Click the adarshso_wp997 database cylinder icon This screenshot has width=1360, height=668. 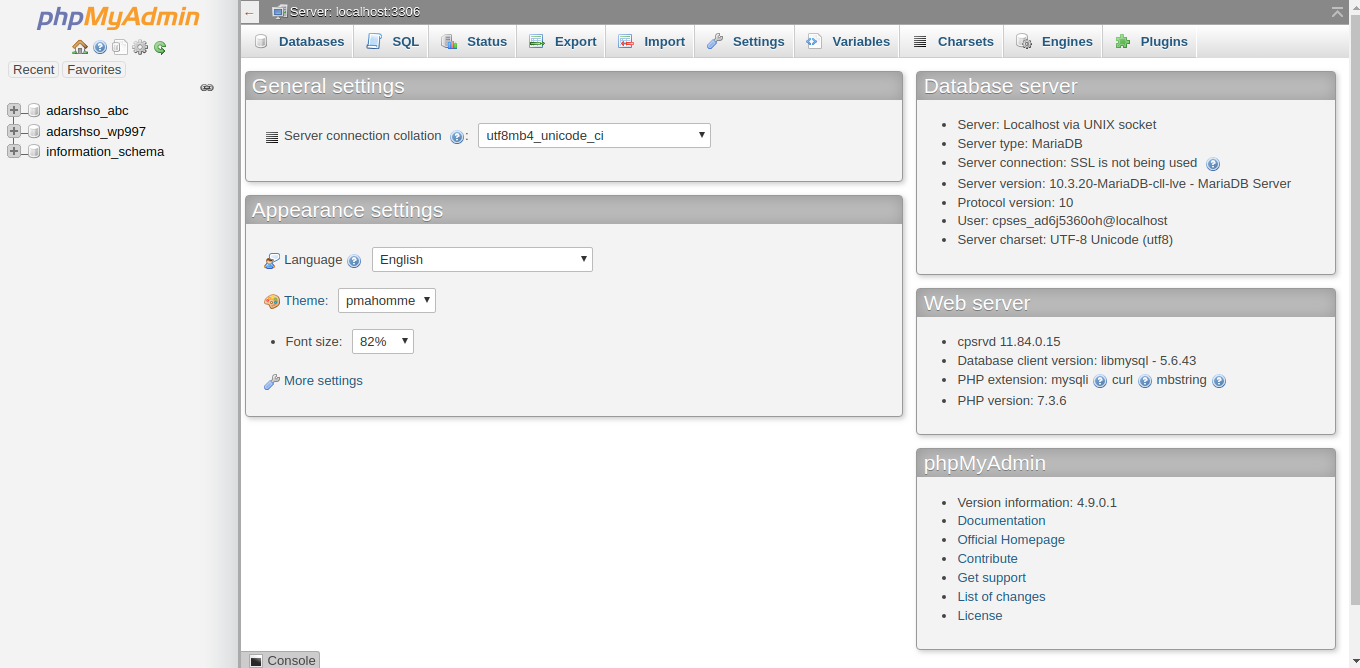(x=34, y=131)
